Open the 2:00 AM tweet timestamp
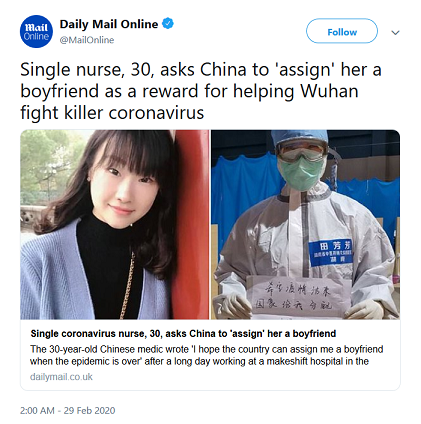Image resolution: width=421 pixels, height=424 pixels. (x=37, y=410)
